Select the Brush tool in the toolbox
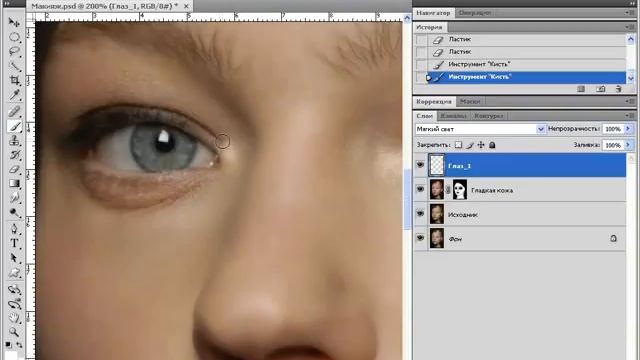The height and width of the screenshot is (360, 640). (14, 126)
